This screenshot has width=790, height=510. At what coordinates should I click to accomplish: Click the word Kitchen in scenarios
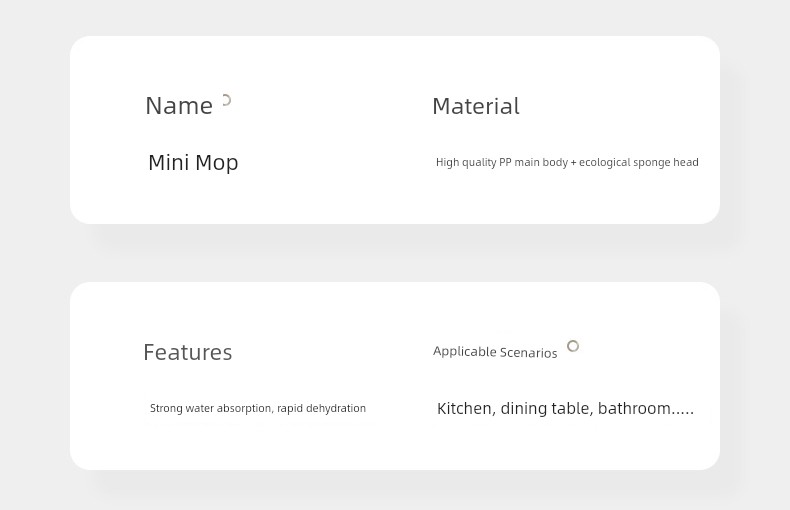click(464, 408)
